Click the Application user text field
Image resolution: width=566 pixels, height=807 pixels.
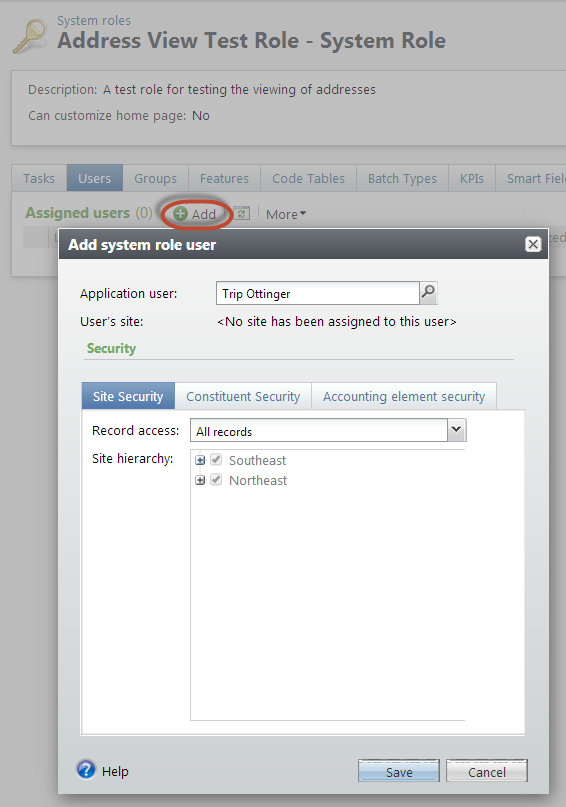pos(317,293)
